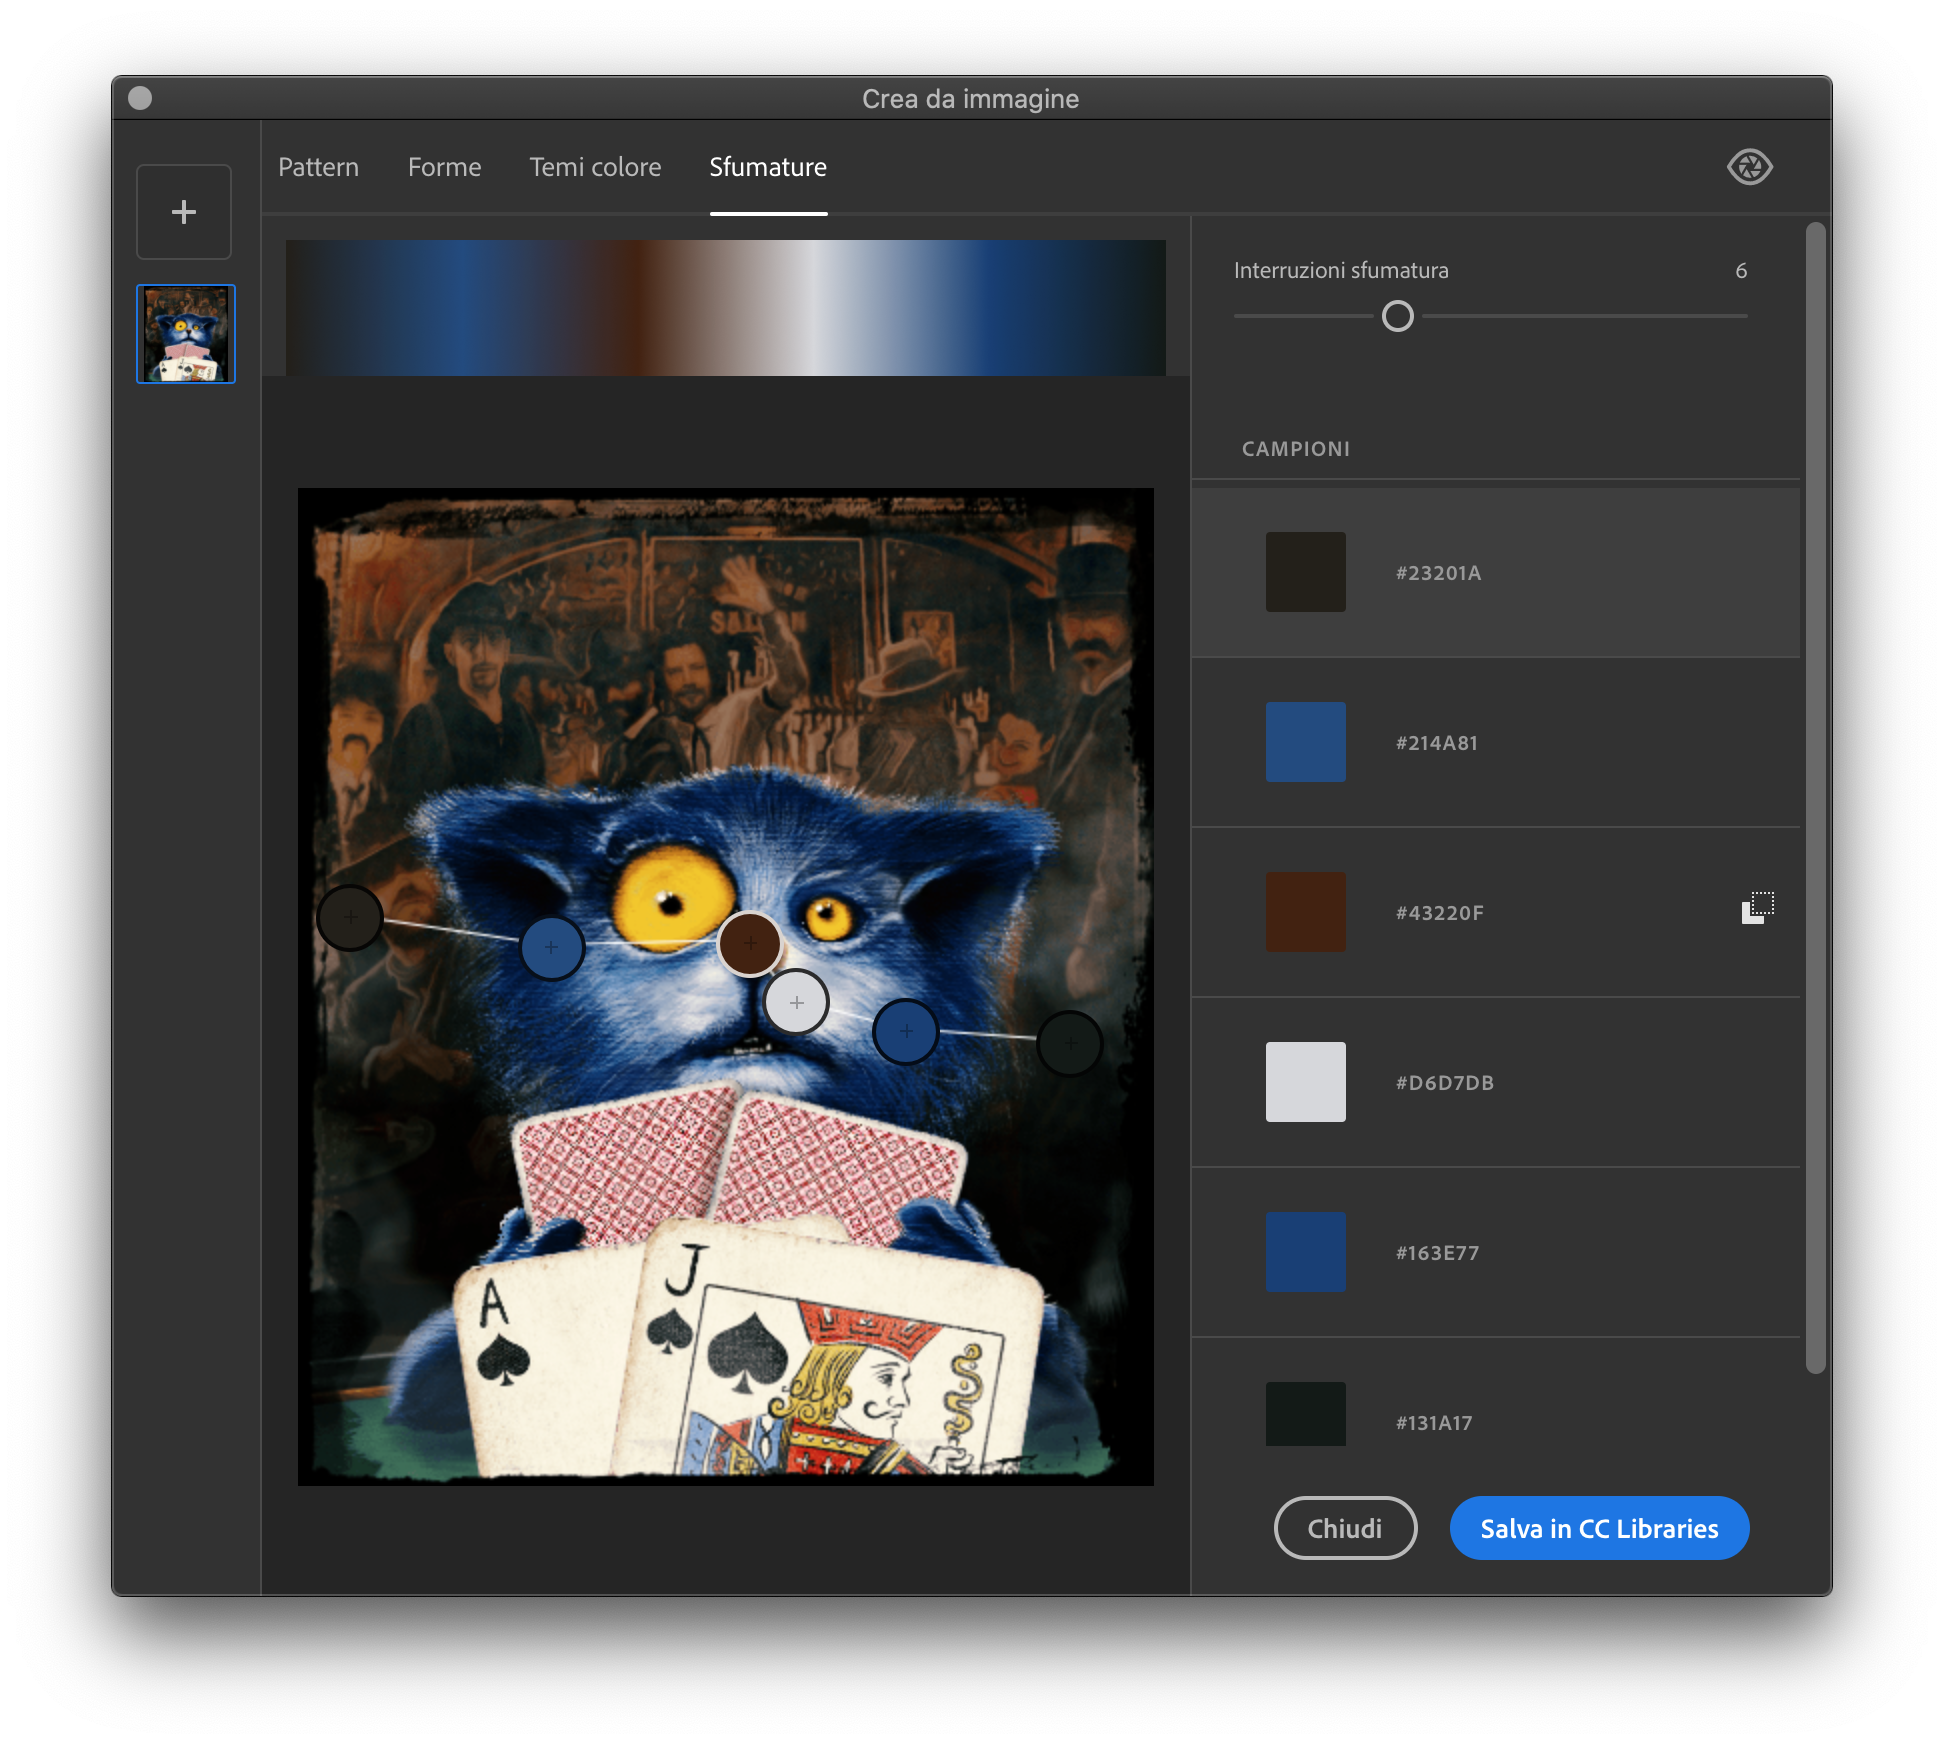Select the rightmost dark gradient stop handle
The height and width of the screenshot is (1744, 1944).
tap(1069, 1043)
